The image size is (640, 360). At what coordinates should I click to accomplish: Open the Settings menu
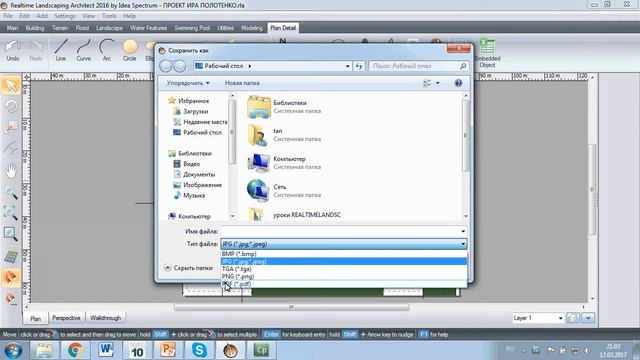[64, 16]
